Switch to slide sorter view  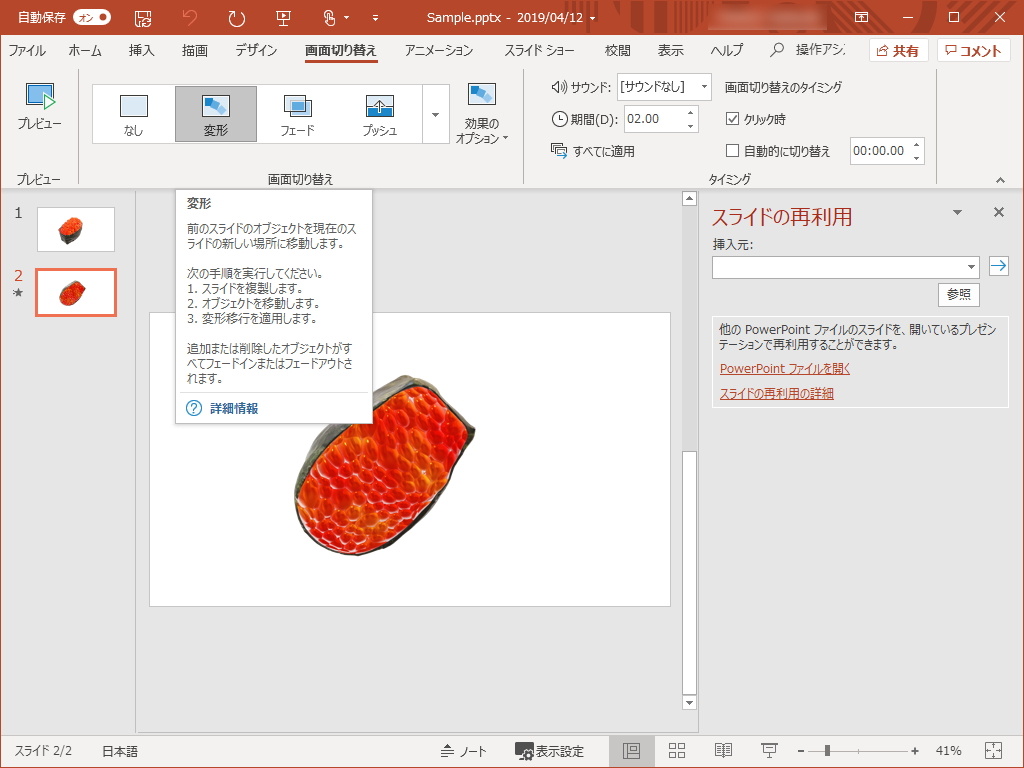coord(677,750)
